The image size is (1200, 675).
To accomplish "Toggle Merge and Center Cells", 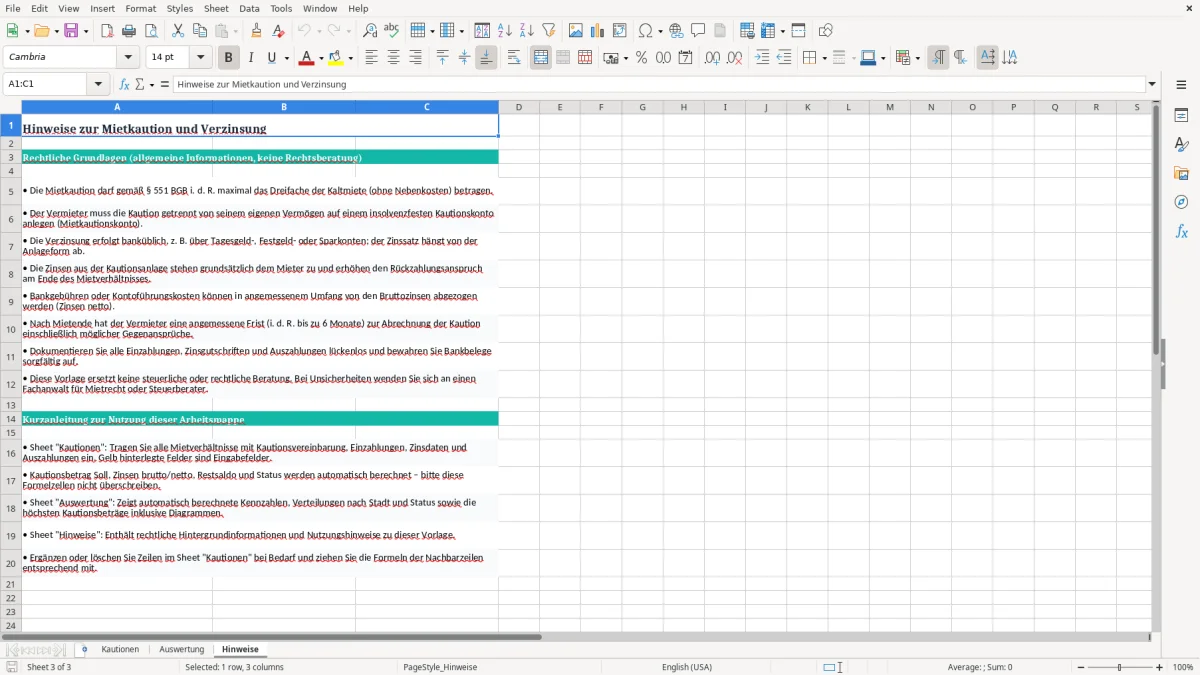I will [541, 58].
